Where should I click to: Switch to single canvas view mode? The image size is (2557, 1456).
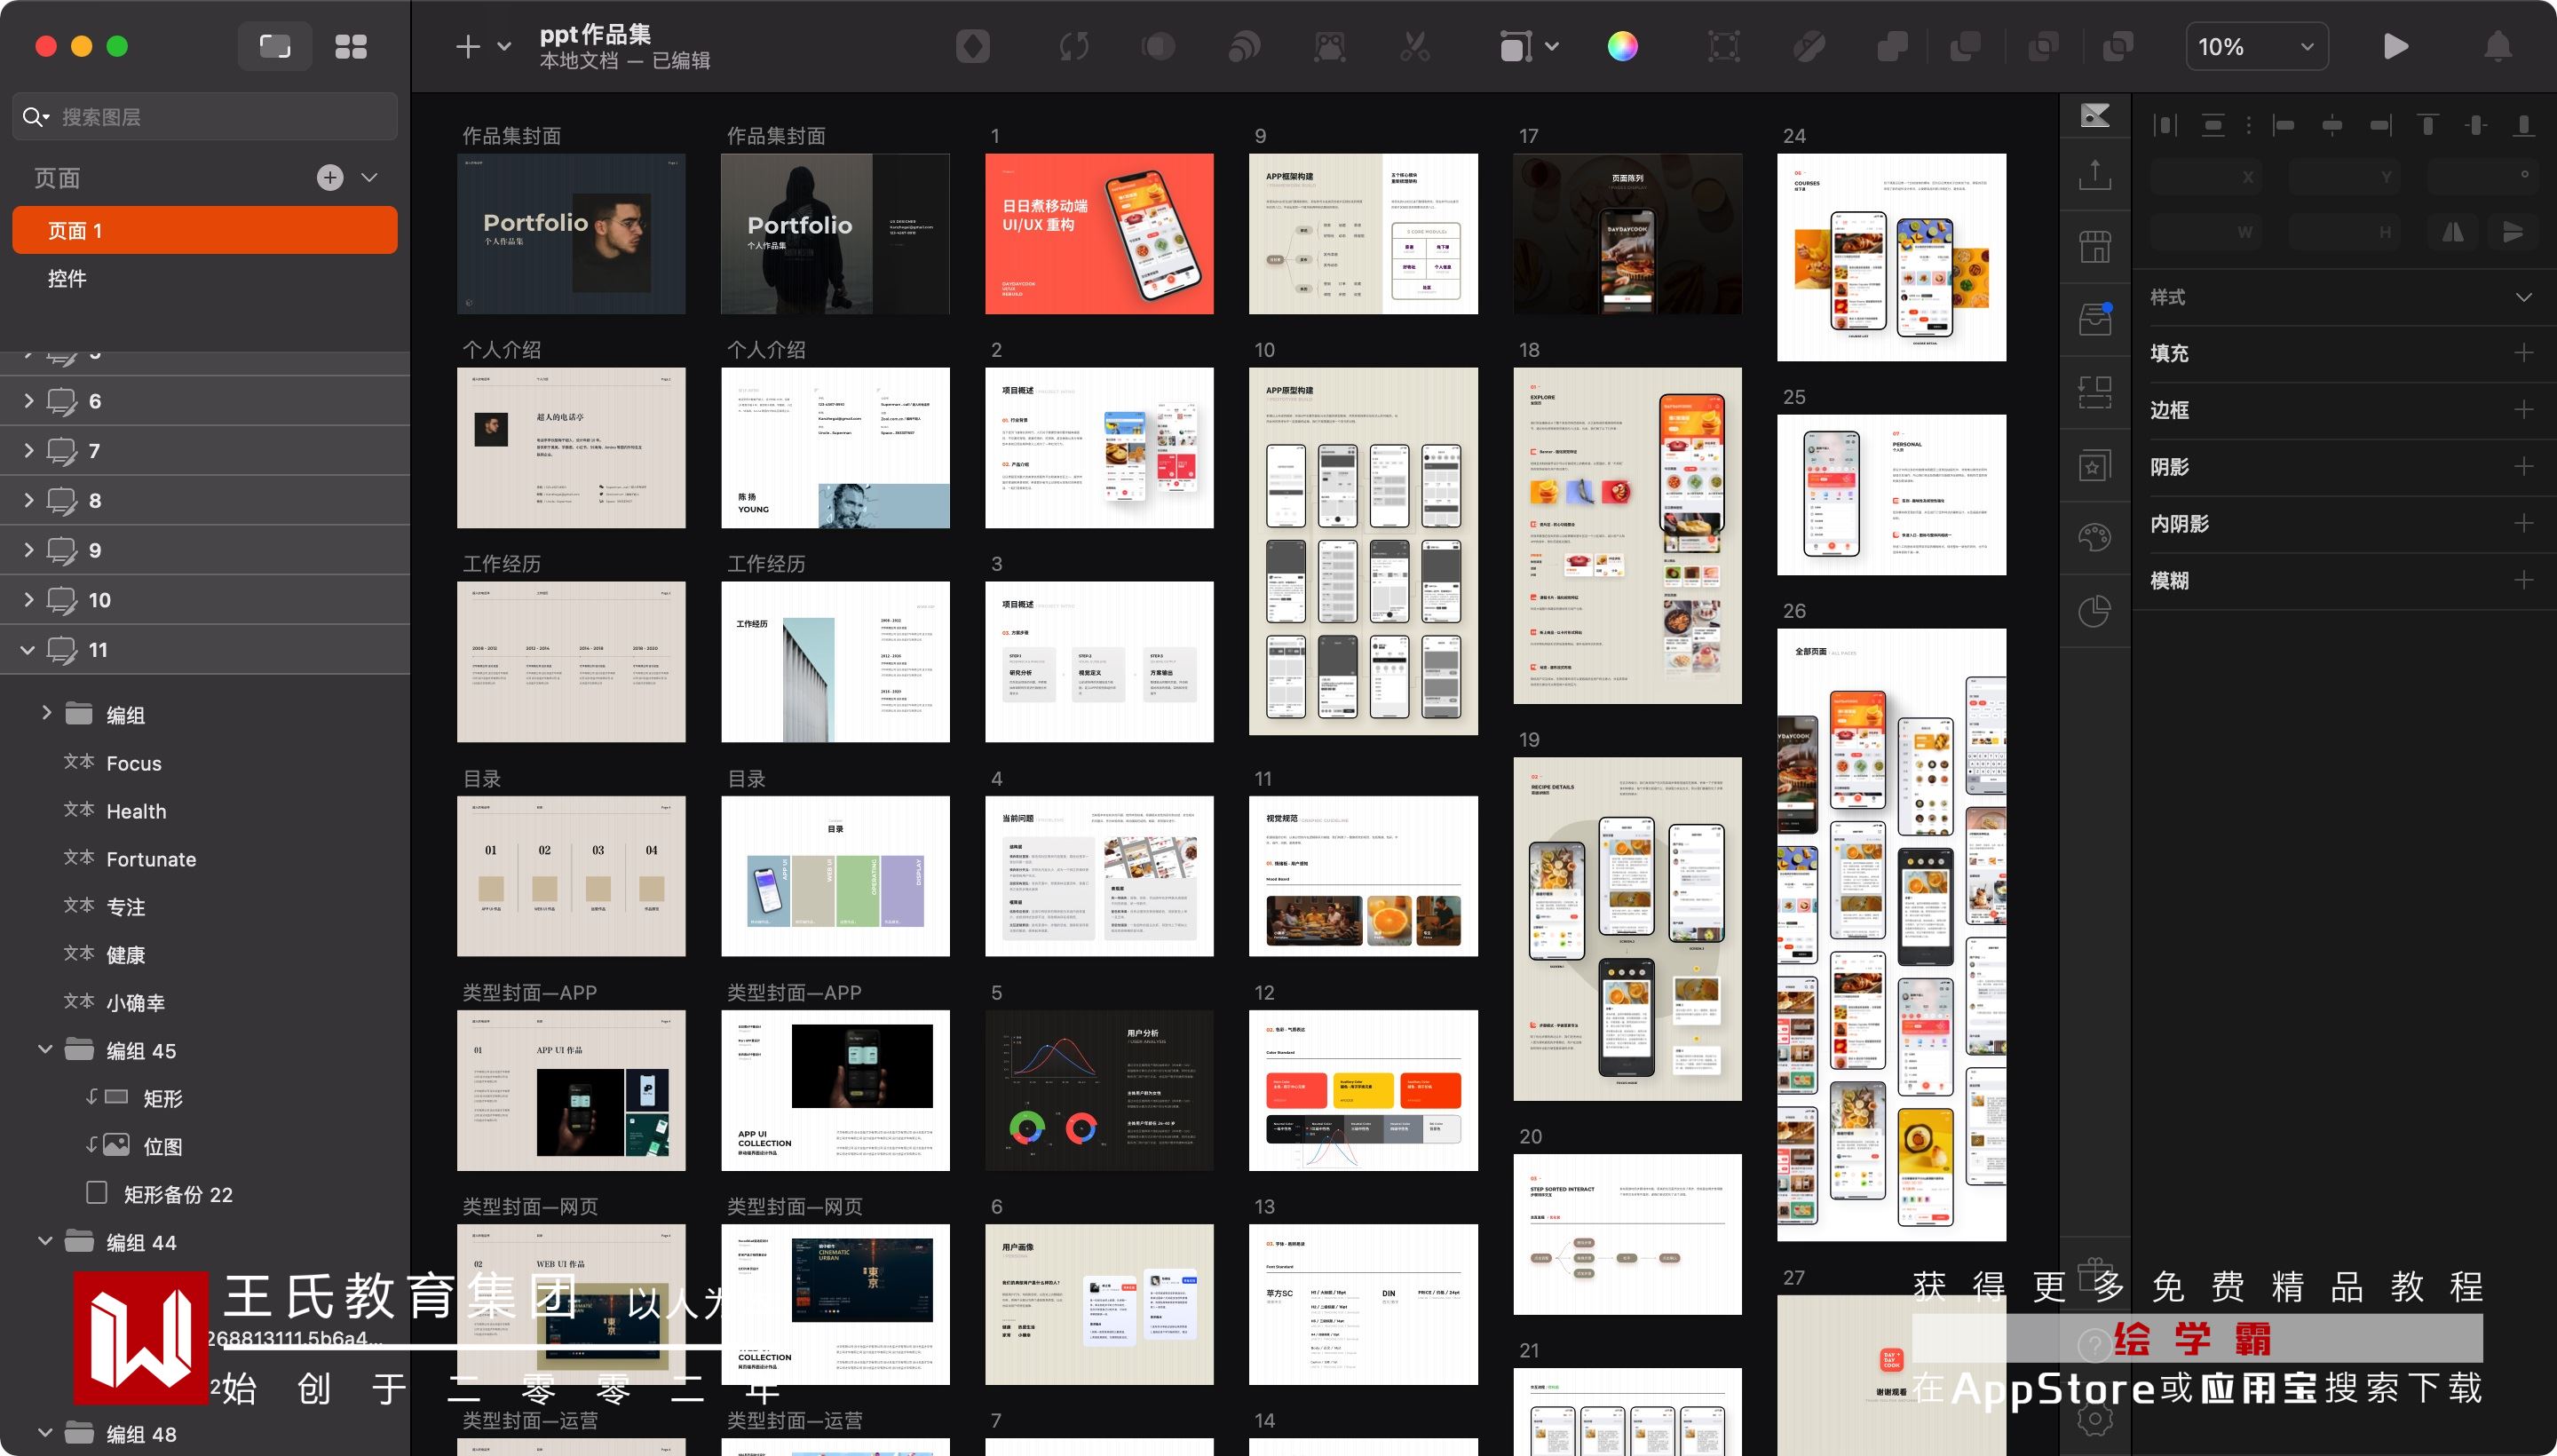[x=275, y=47]
